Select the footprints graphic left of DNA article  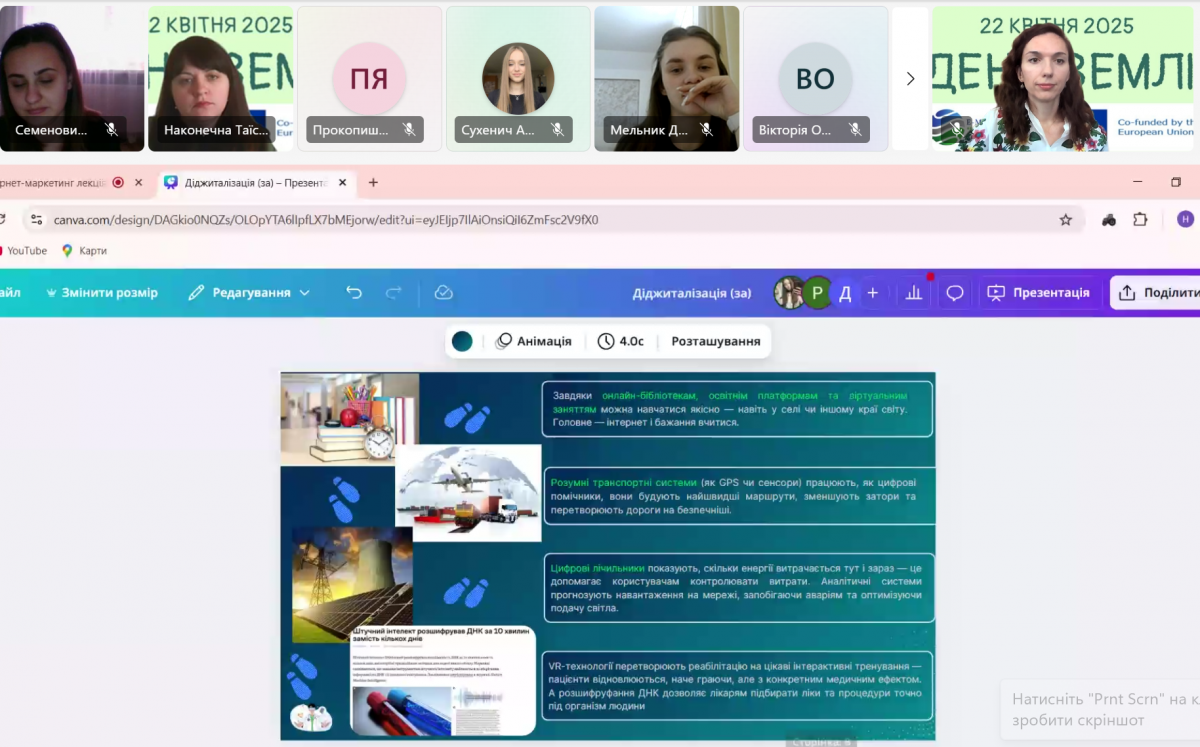(x=302, y=677)
